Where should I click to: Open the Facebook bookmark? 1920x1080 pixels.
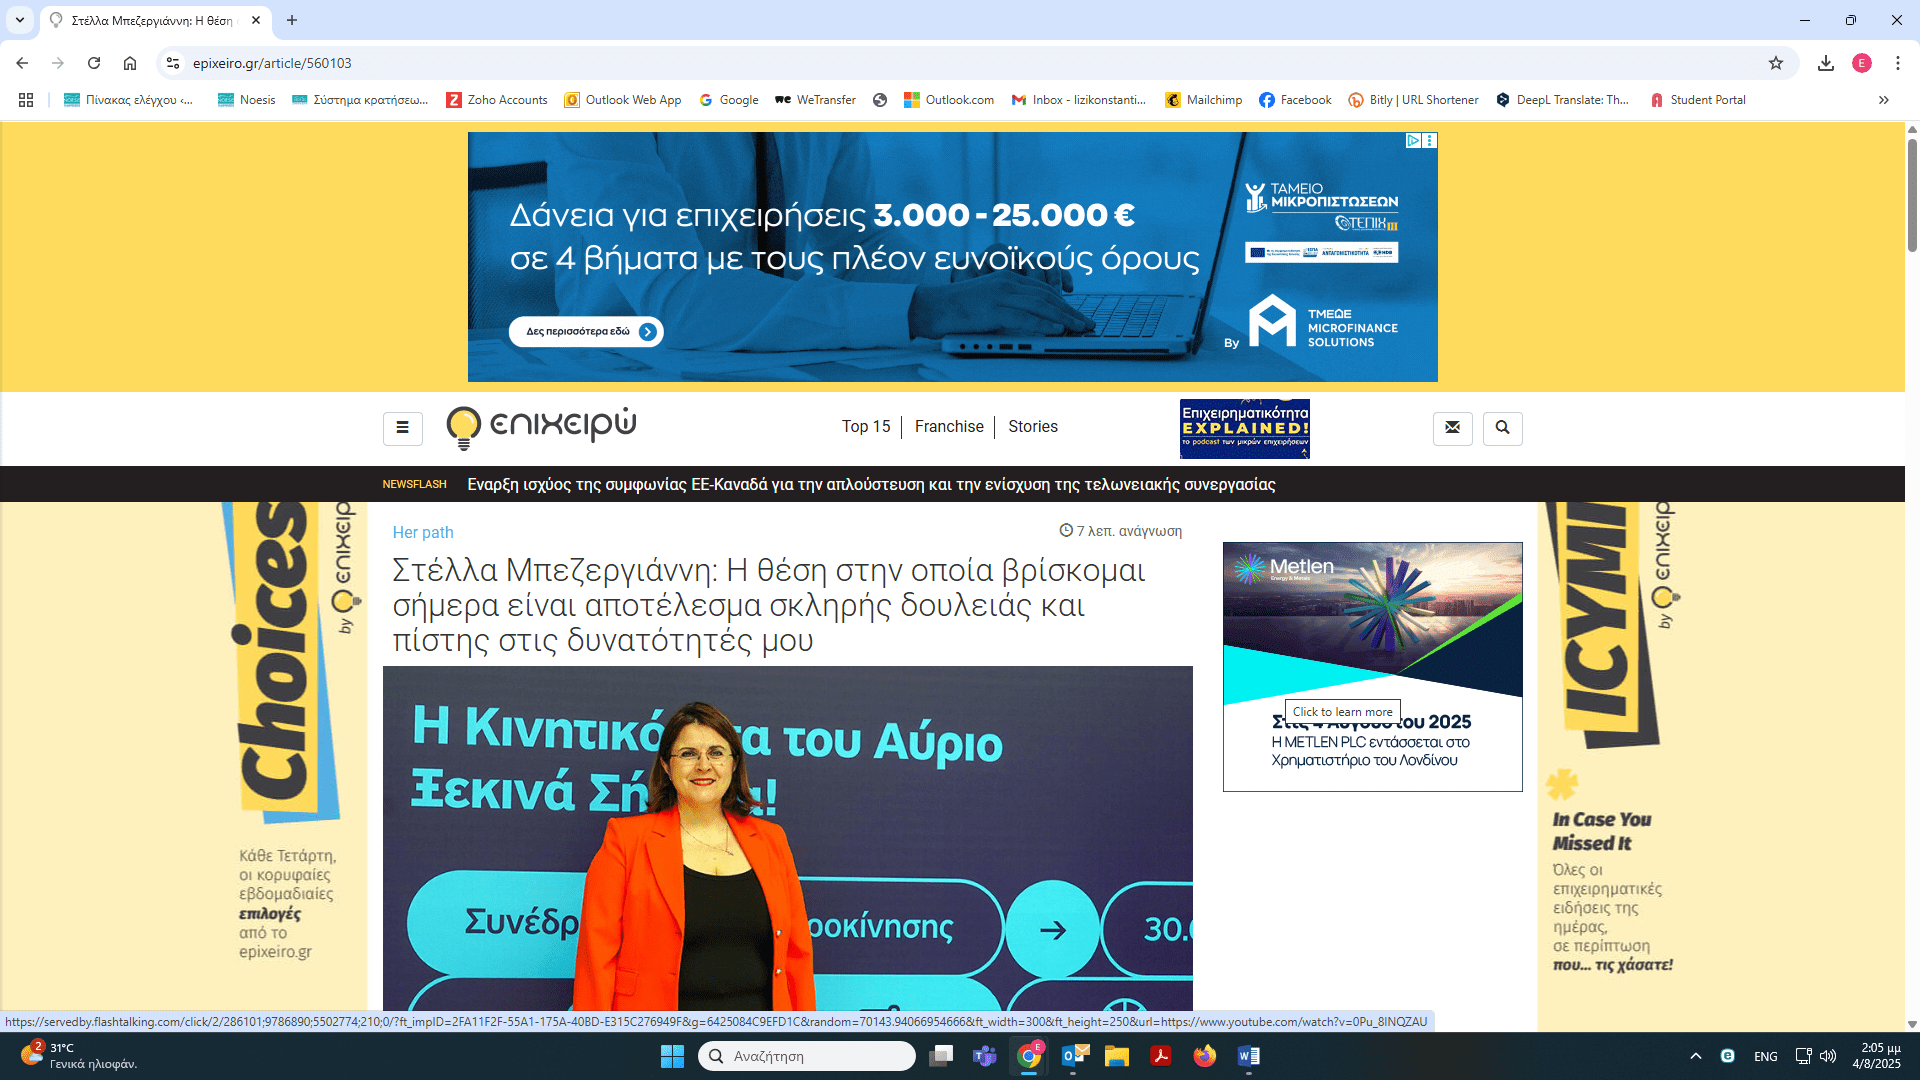tap(1295, 100)
